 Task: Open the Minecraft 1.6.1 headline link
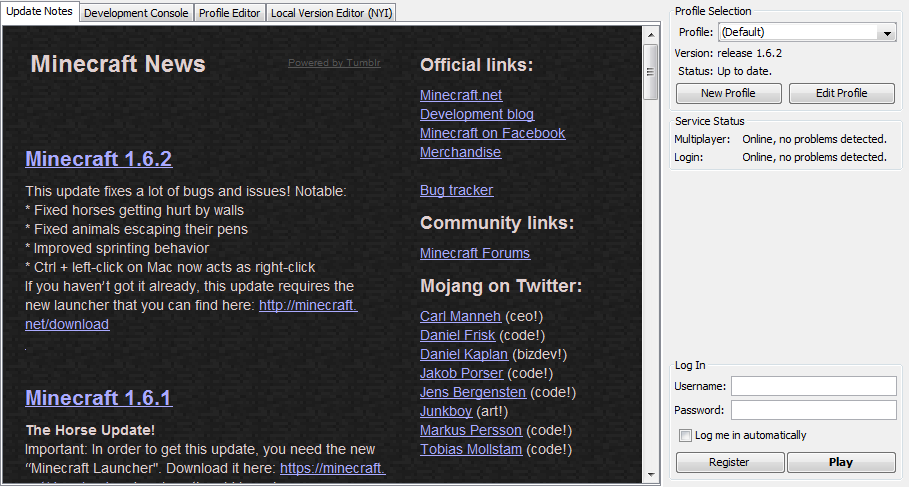tap(99, 398)
